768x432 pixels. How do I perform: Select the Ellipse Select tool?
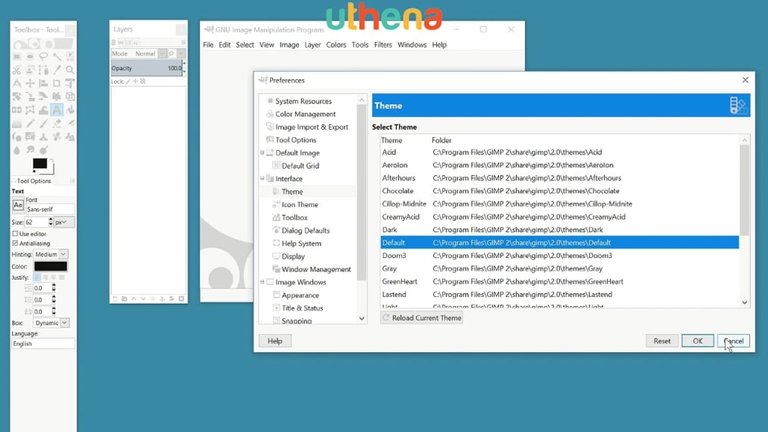click(30, 56)
